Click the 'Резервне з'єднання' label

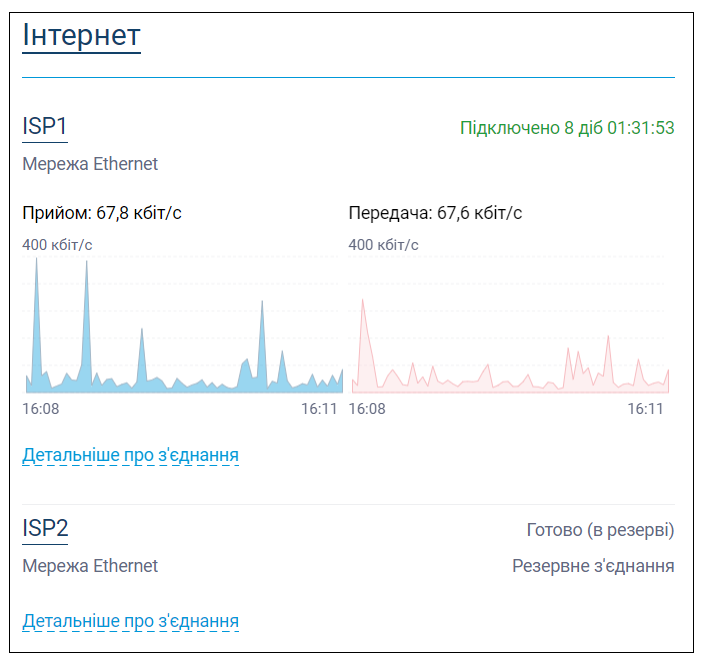point(593,566)
